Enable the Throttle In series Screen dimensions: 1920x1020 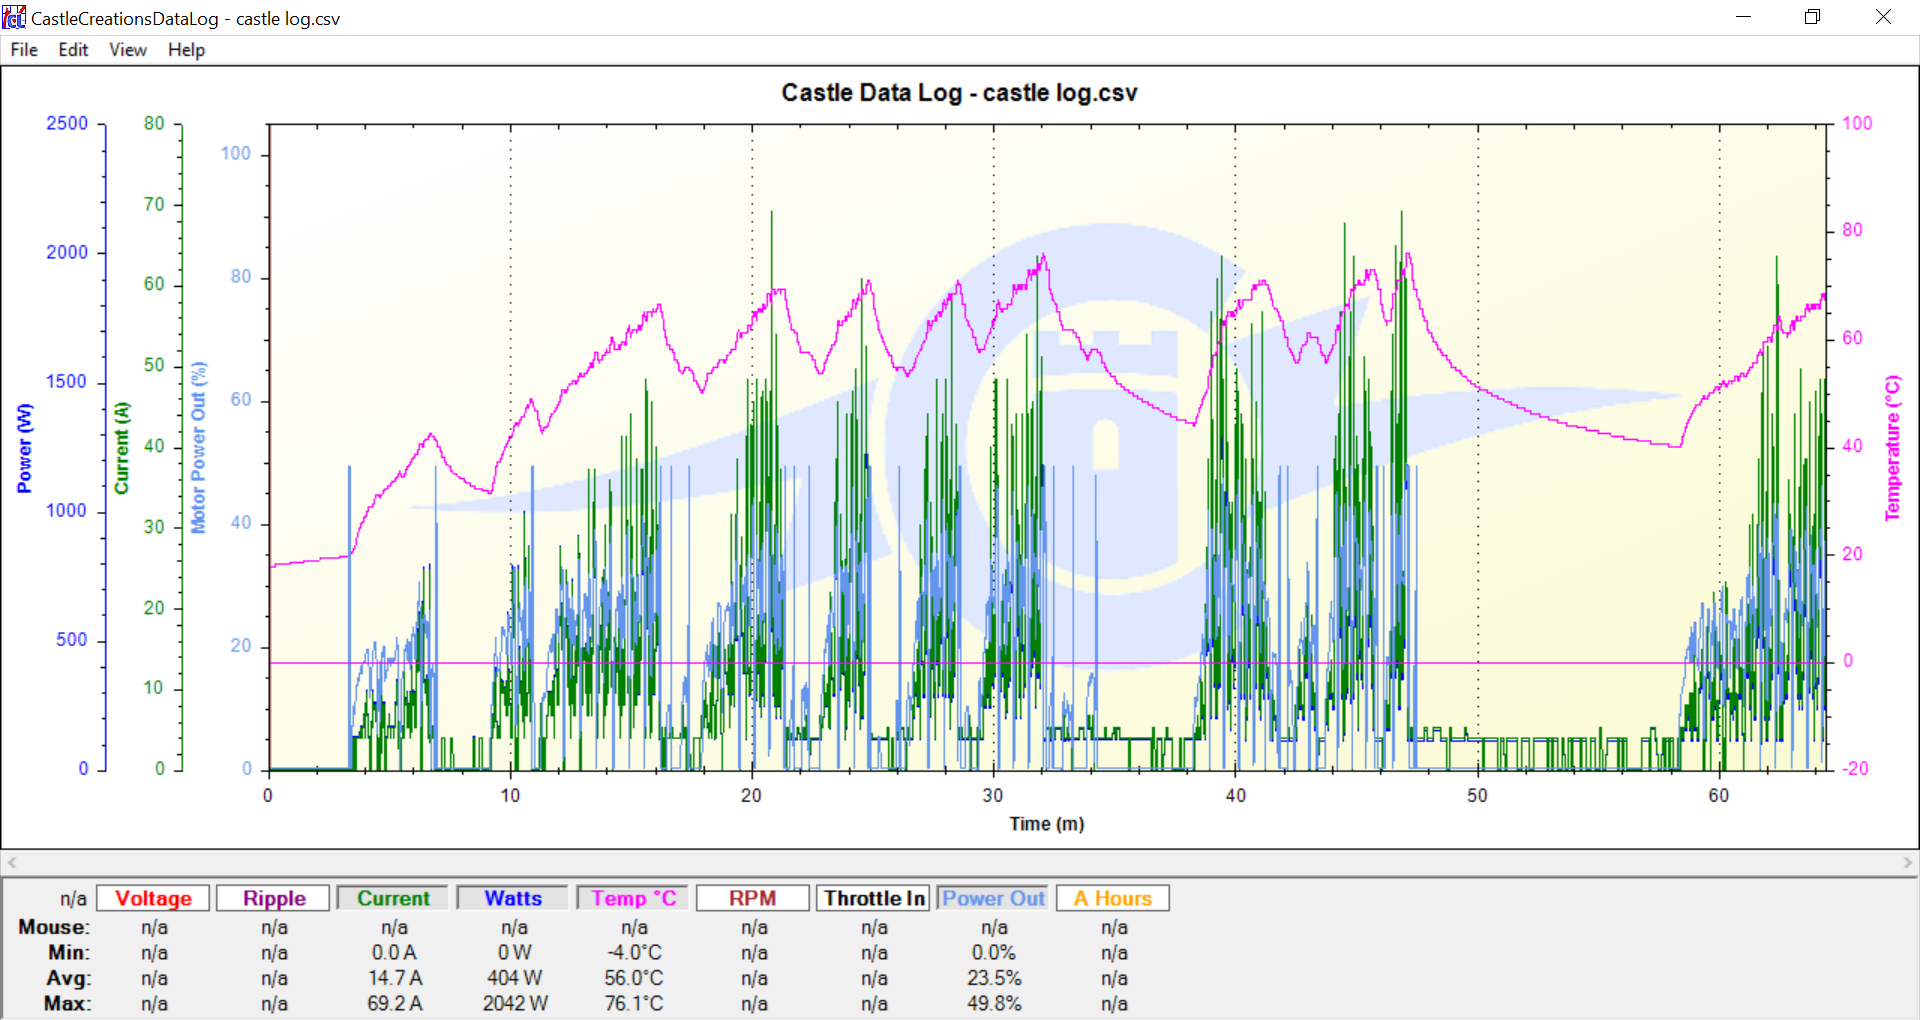point(873,898)
